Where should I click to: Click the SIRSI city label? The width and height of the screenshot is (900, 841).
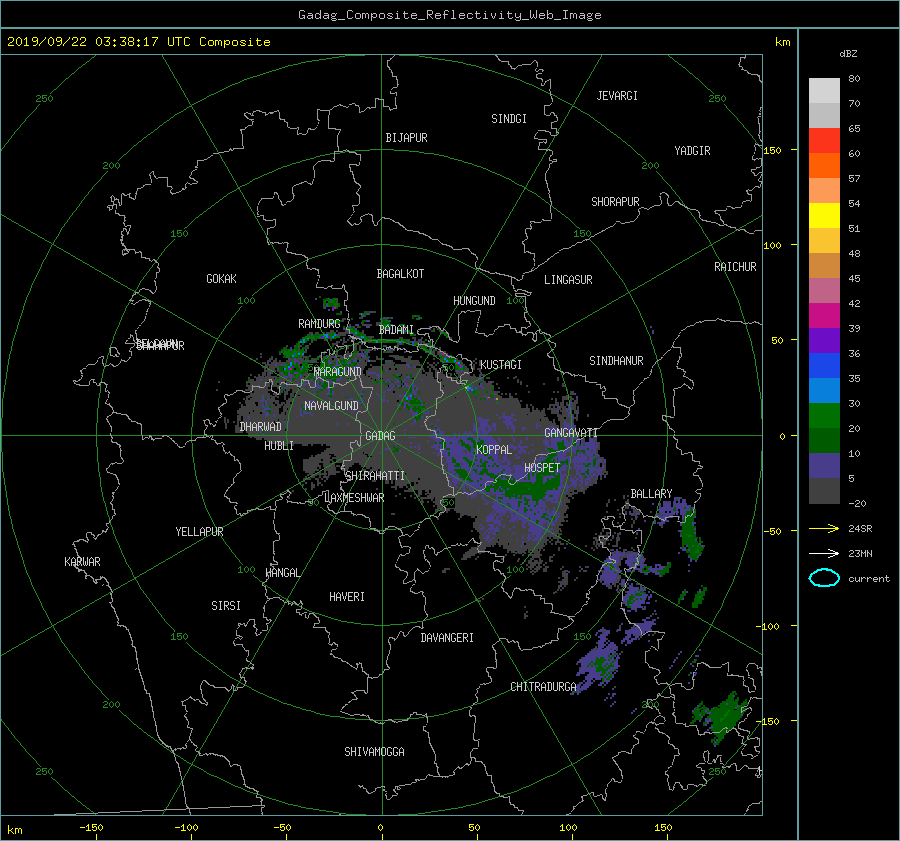(226, 606)
